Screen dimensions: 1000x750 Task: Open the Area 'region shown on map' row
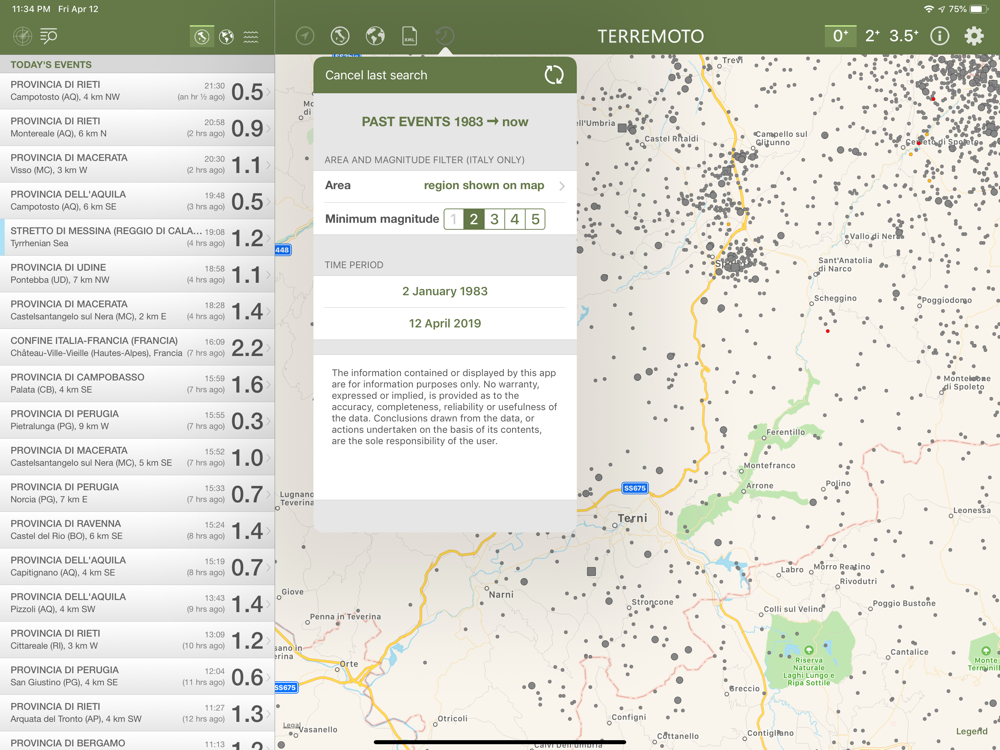tap(445, 186)
